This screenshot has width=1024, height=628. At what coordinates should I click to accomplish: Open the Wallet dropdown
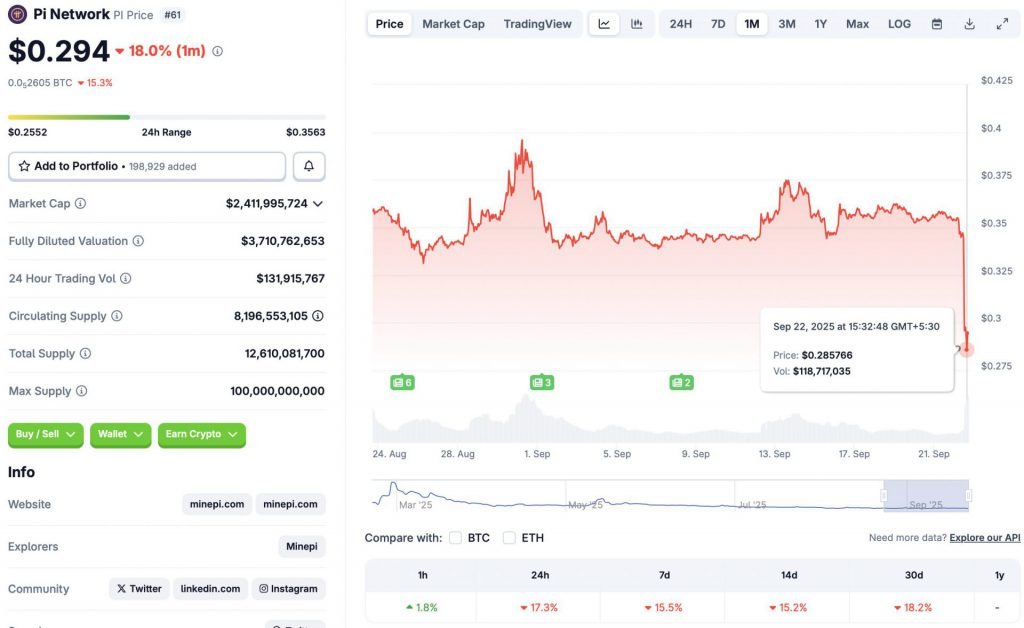[121, 434]
